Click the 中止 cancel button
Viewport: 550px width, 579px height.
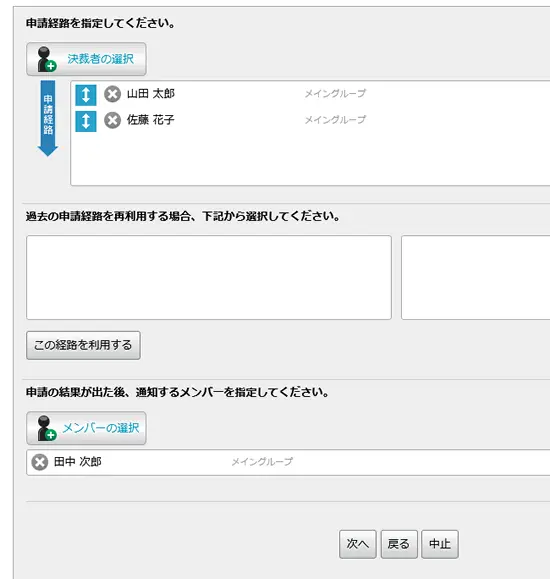(440, 544)
